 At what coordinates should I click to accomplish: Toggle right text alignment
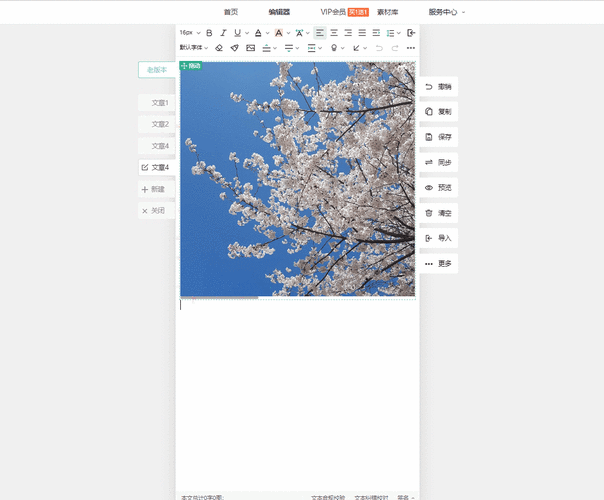click(x=348, y=33)
